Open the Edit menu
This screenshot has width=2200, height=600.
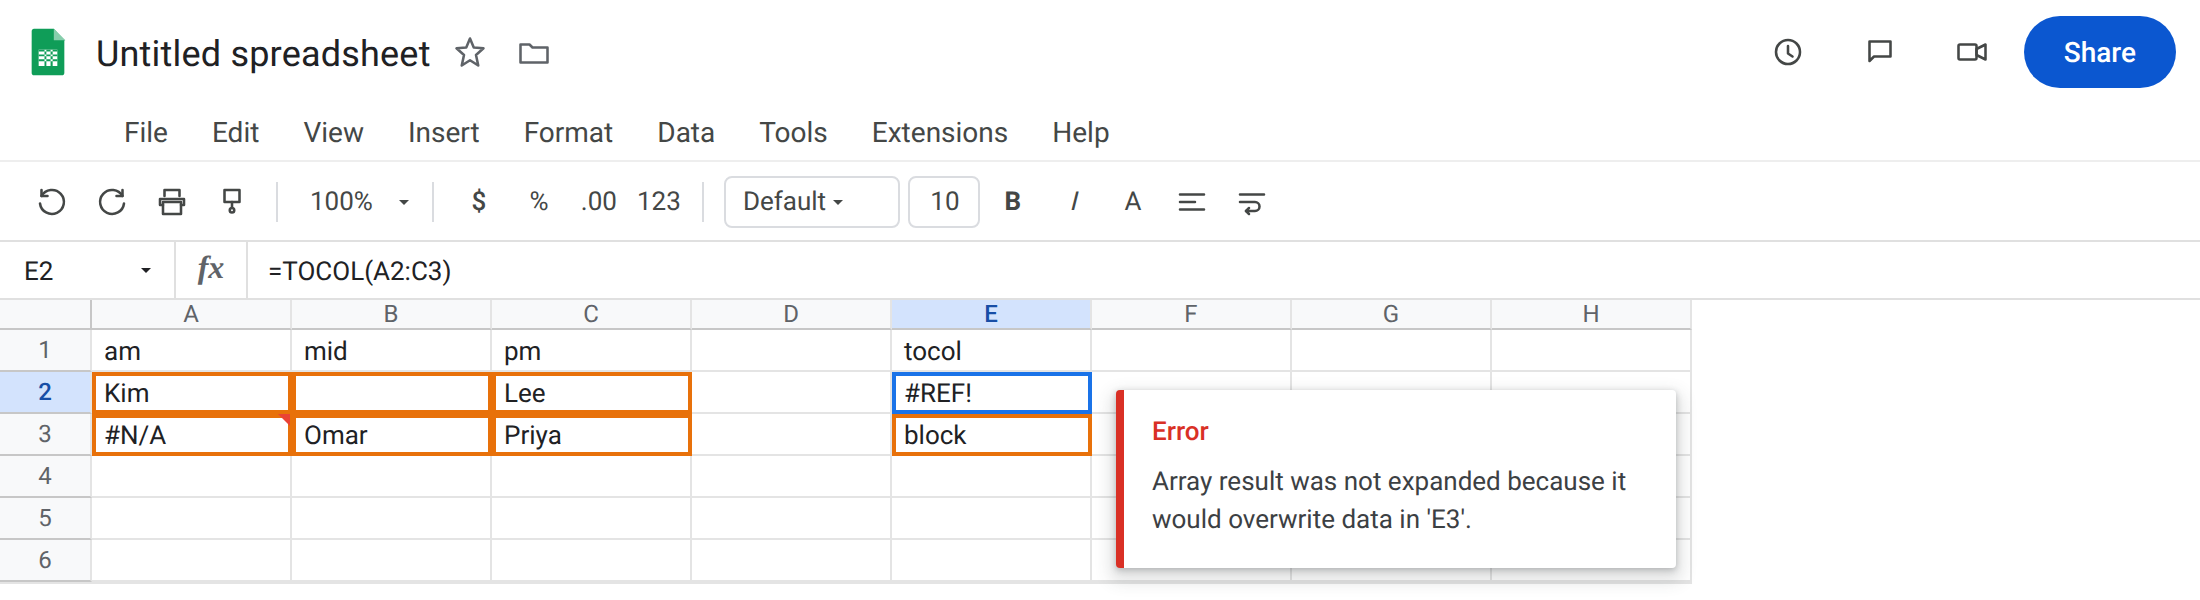(x=236, y=133)
